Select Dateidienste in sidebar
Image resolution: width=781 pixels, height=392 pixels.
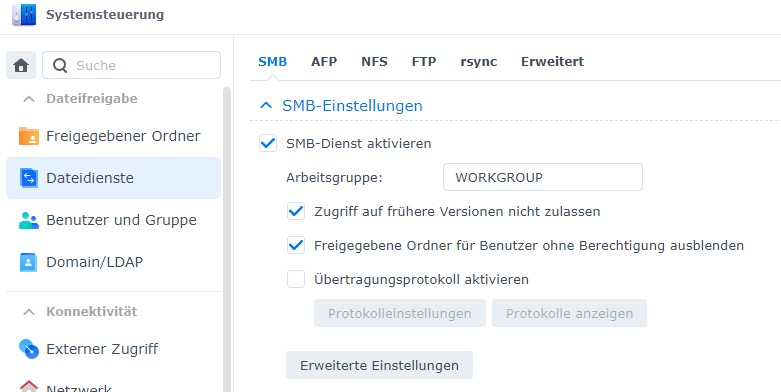(x=114, y=178)
